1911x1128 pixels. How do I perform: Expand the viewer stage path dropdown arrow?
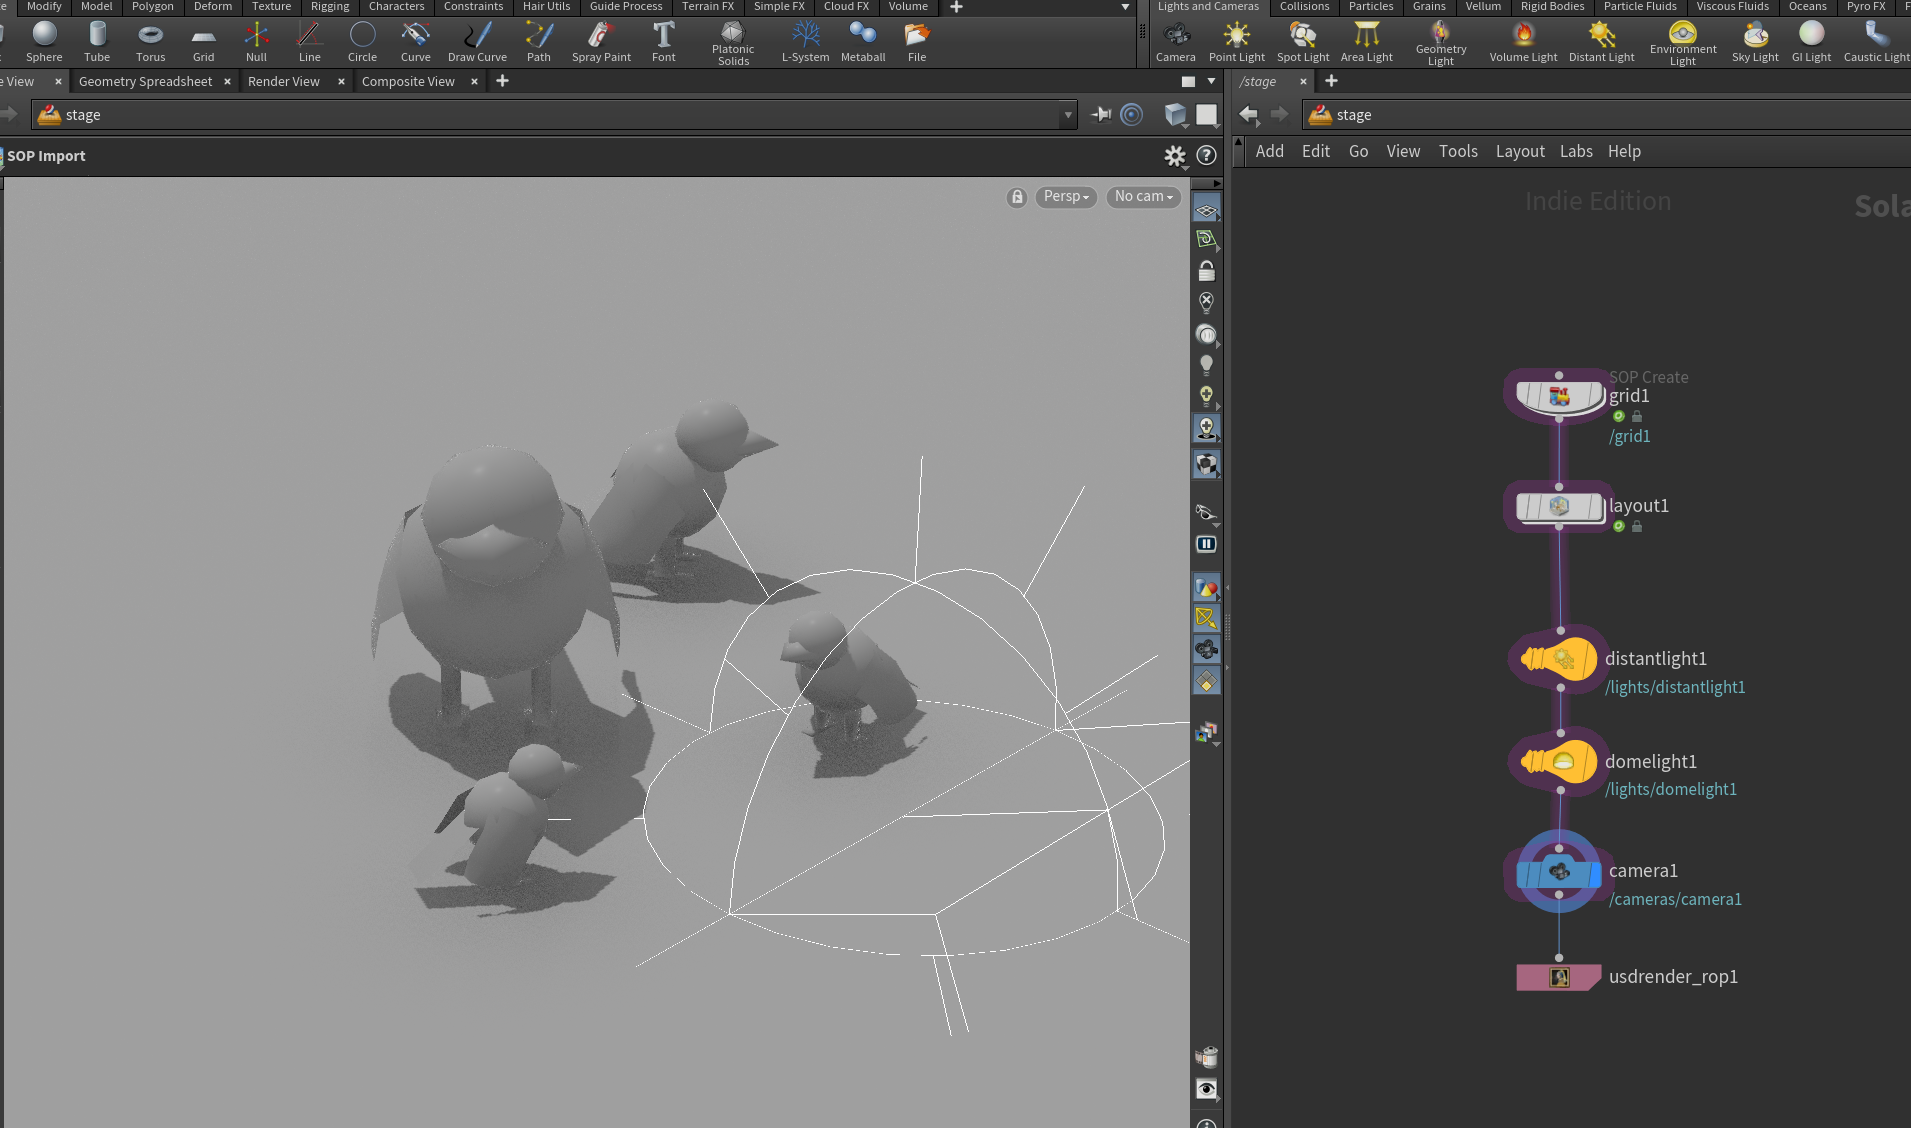pyautogui.click(x=1068, y=115)
